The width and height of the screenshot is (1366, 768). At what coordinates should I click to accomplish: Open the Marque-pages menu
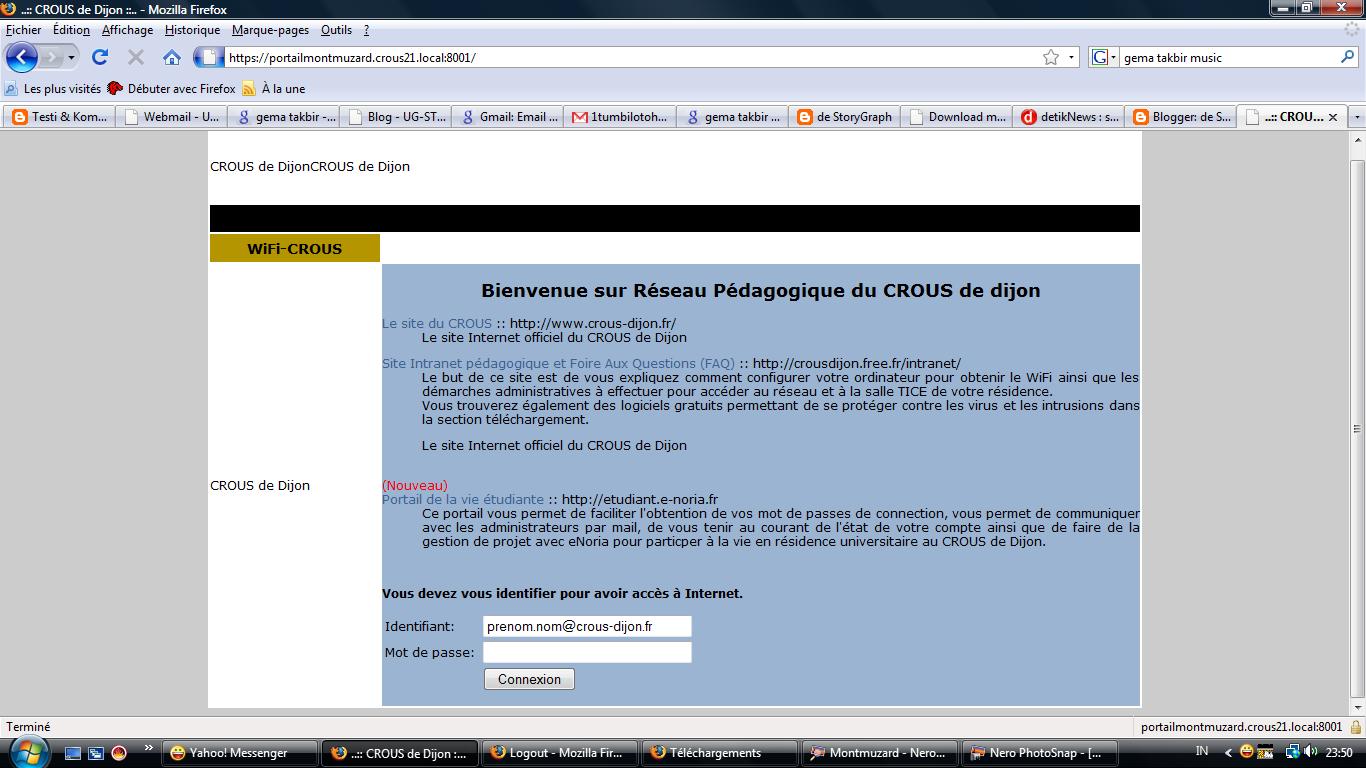click(x=270, y=30)
